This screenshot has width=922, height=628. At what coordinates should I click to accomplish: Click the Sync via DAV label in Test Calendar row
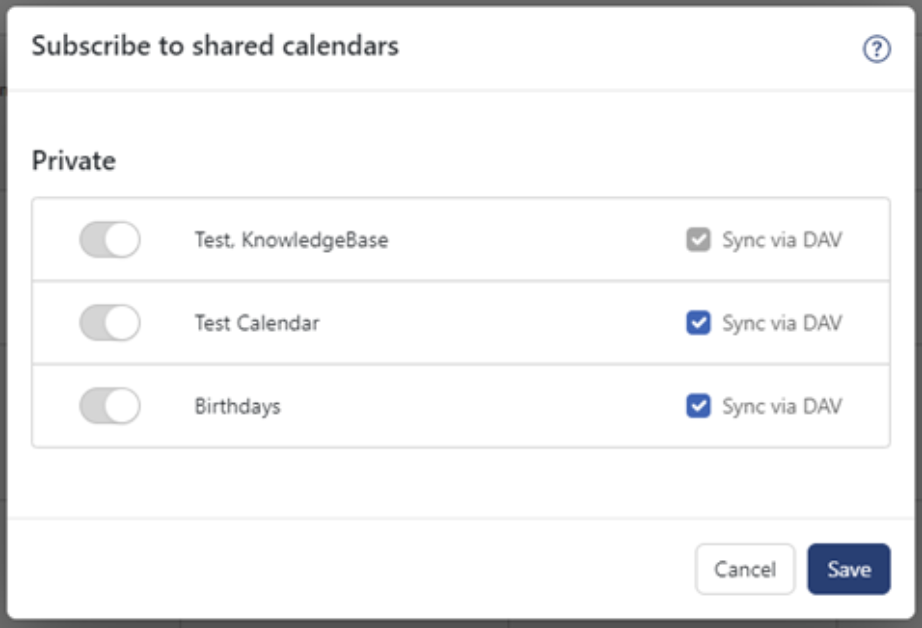click(782, 323)
